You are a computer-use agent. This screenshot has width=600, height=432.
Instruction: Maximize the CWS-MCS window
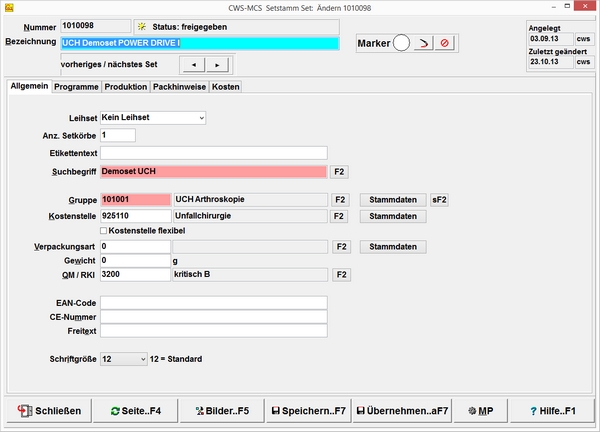pyautogui.click(x=567, y=6)
